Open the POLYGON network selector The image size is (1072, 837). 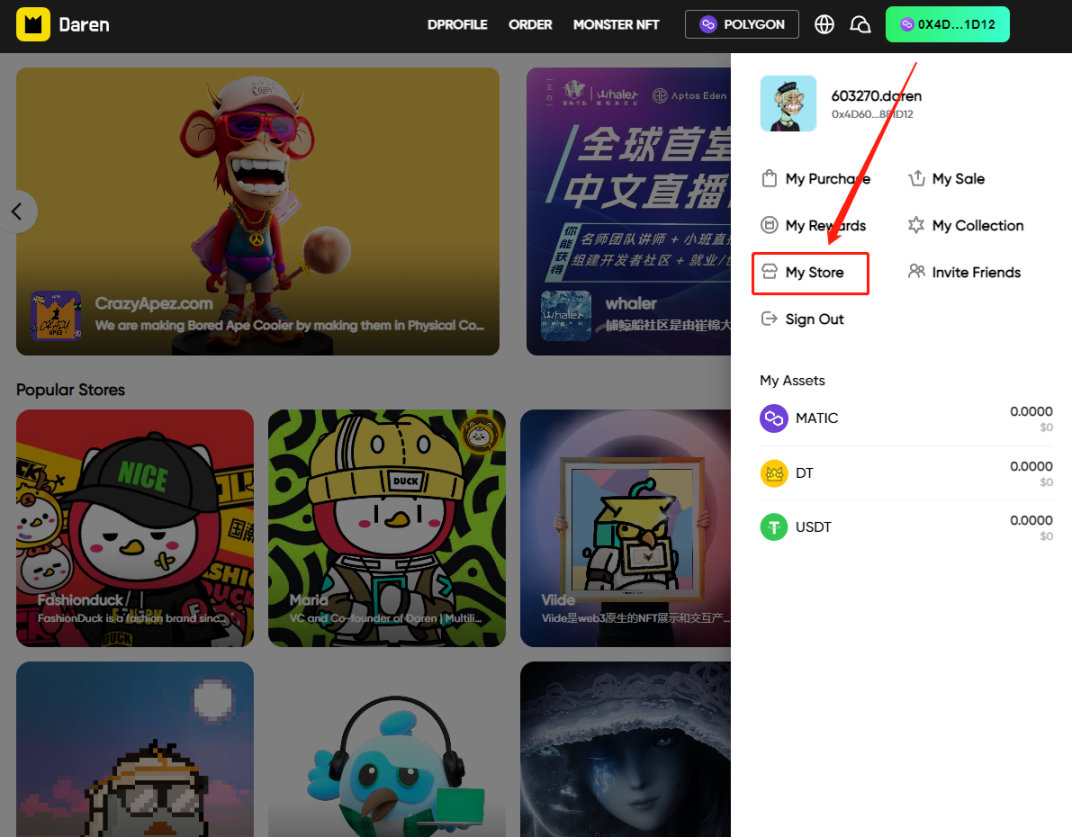tap(742, 24)
